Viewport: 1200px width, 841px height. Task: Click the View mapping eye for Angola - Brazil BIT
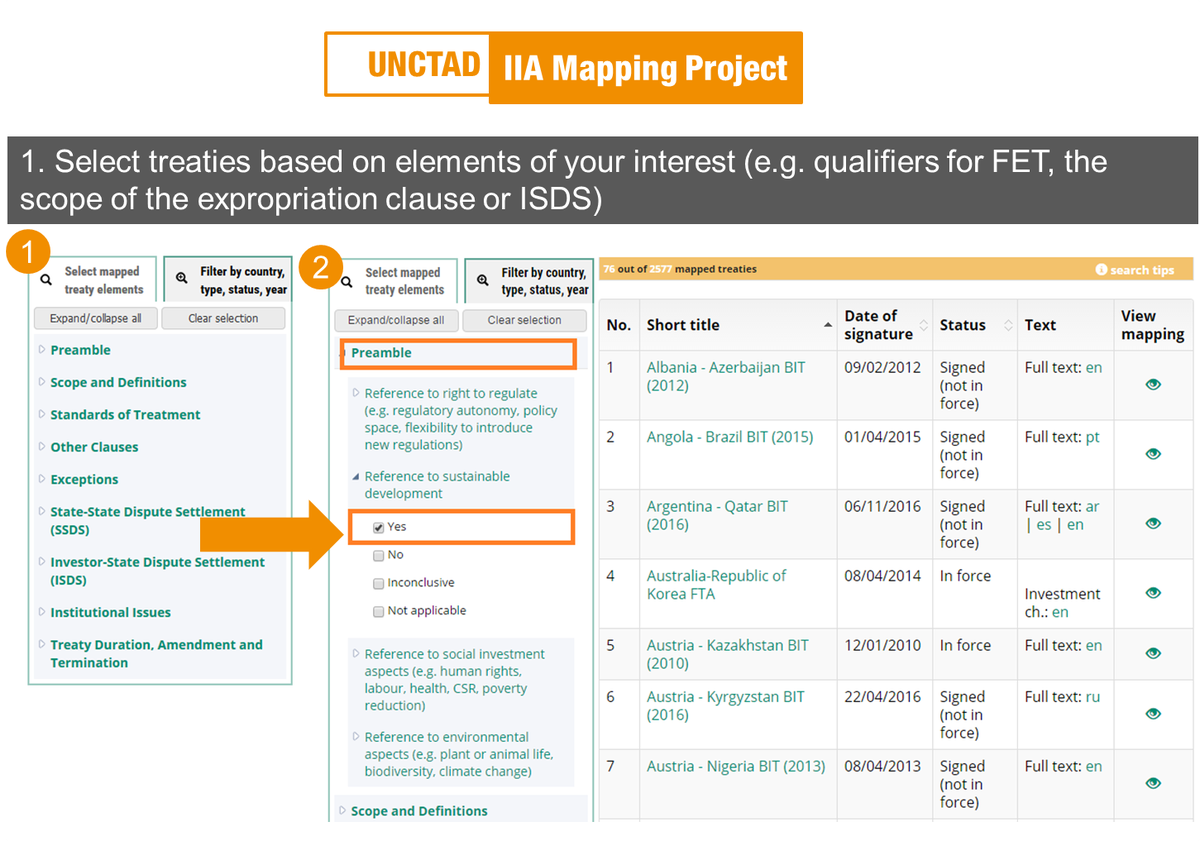1153,455
